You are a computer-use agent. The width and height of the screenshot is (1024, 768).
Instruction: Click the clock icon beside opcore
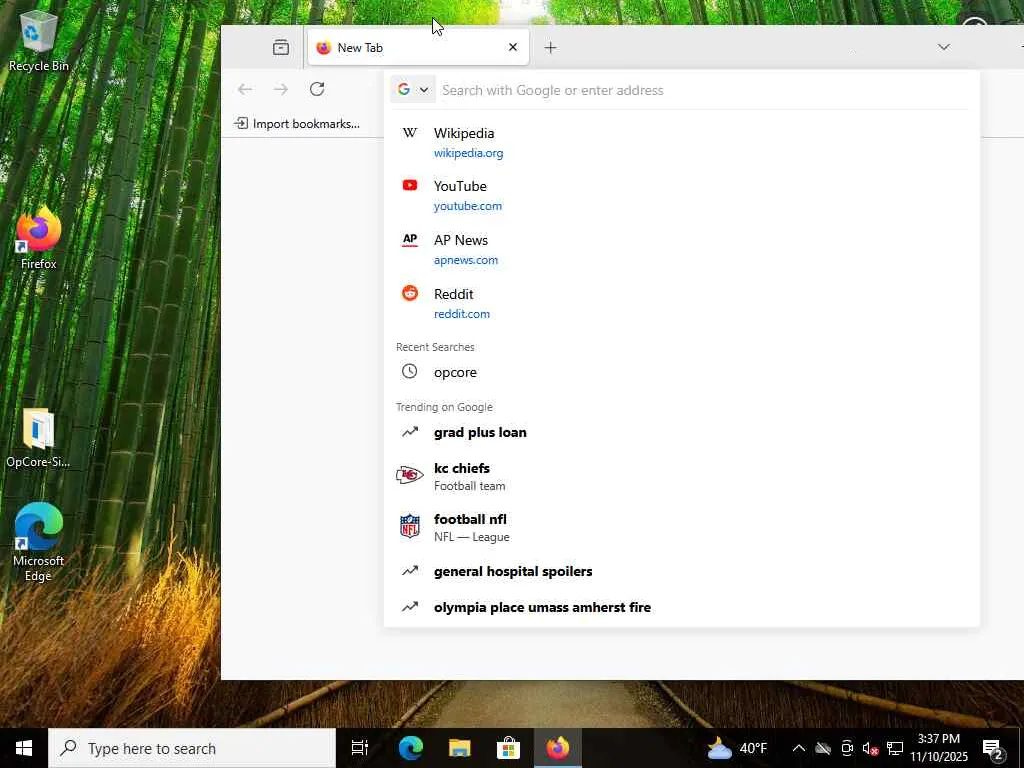409,371
